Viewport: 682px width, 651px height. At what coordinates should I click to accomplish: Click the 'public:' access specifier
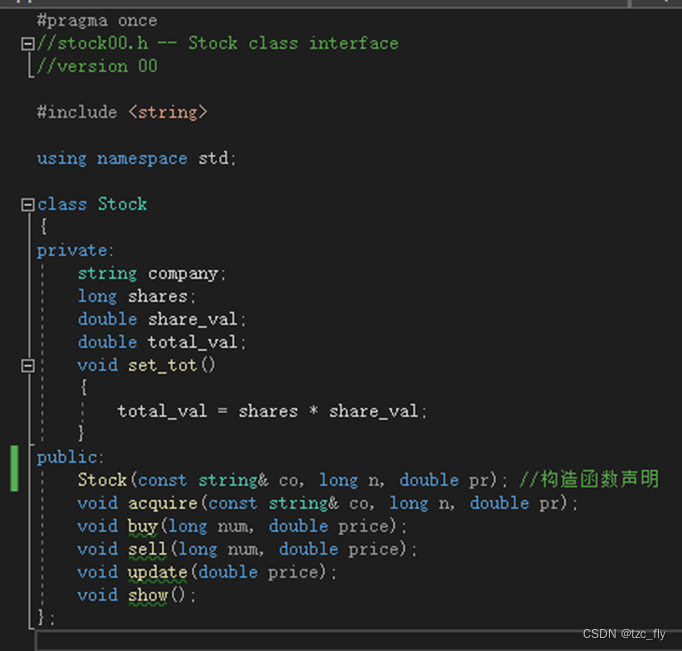pos(70,457)
